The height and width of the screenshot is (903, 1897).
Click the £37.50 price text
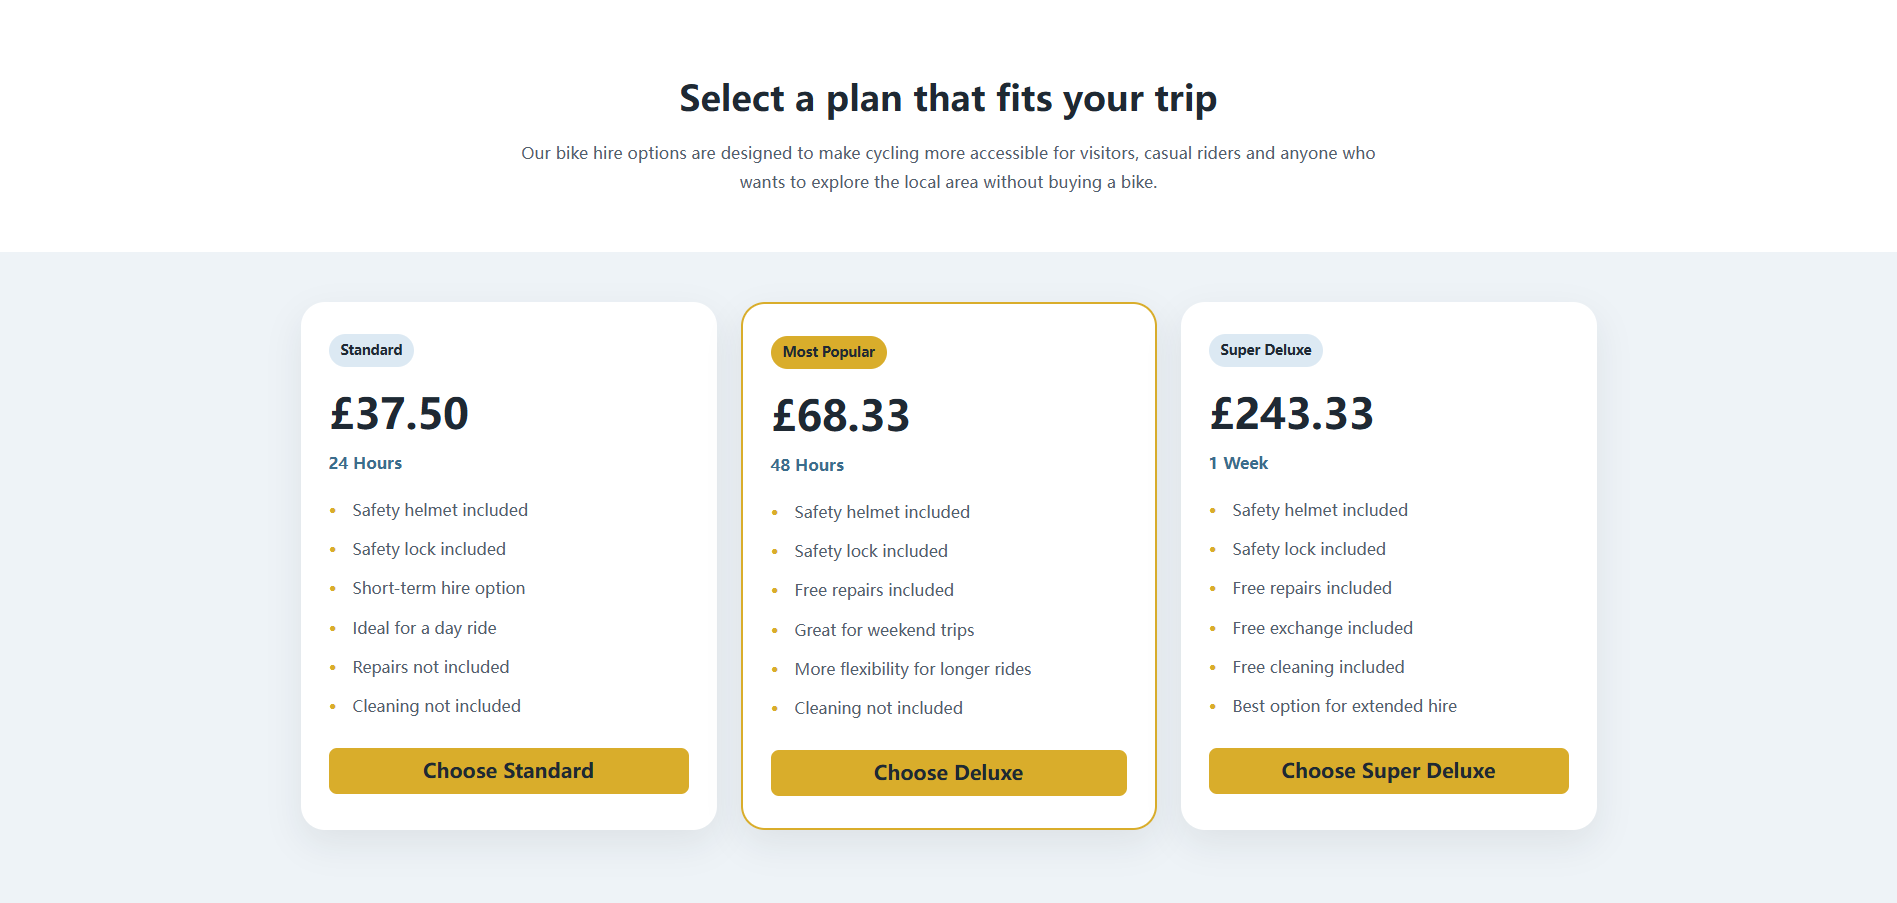tap(399, 413)
